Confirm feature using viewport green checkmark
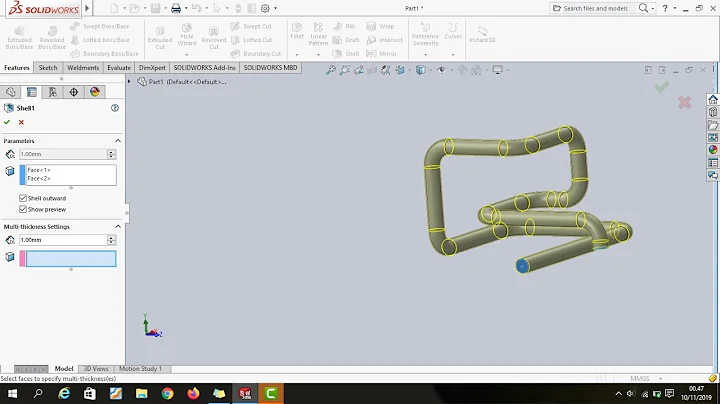Screen dimensions: 720x404 (662, 87)
